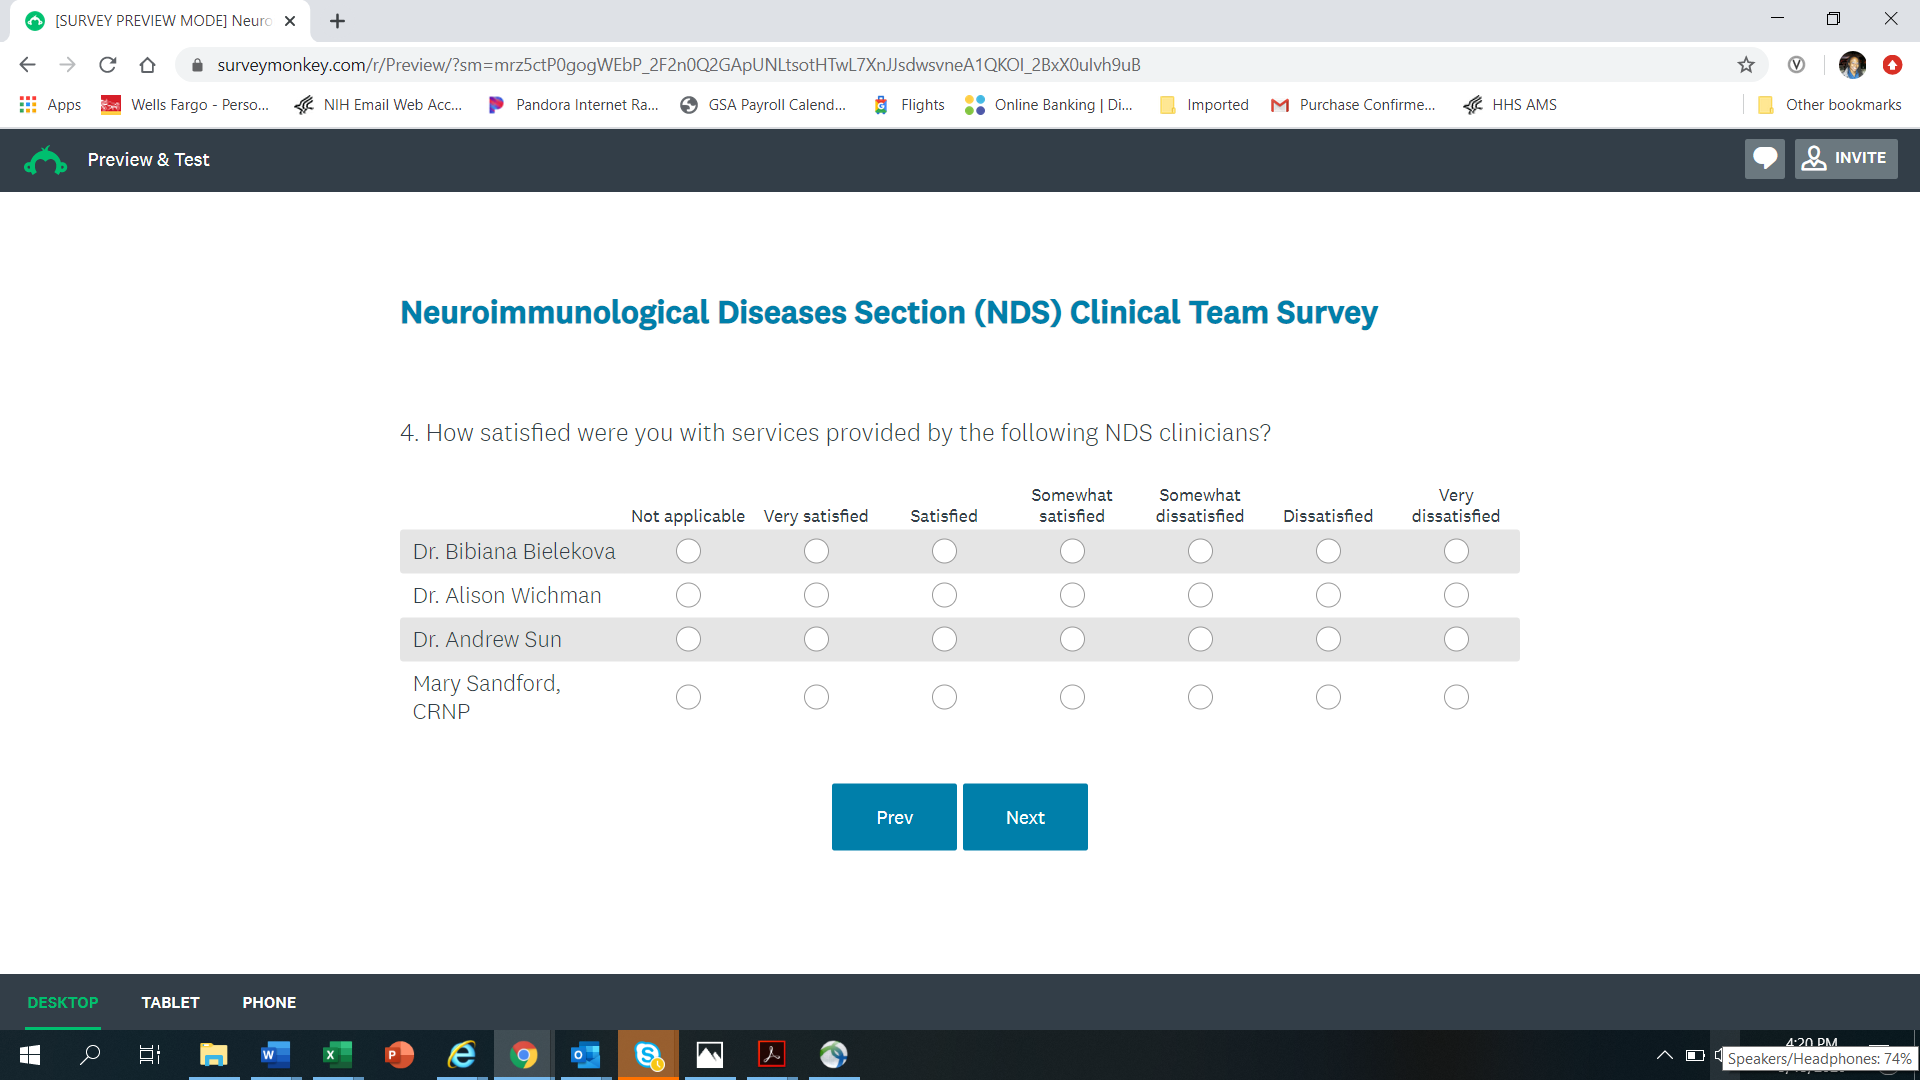Open the Apps bookmarks shortcut
This screenshot has height=1080, width=1920.
pos(50,105)
